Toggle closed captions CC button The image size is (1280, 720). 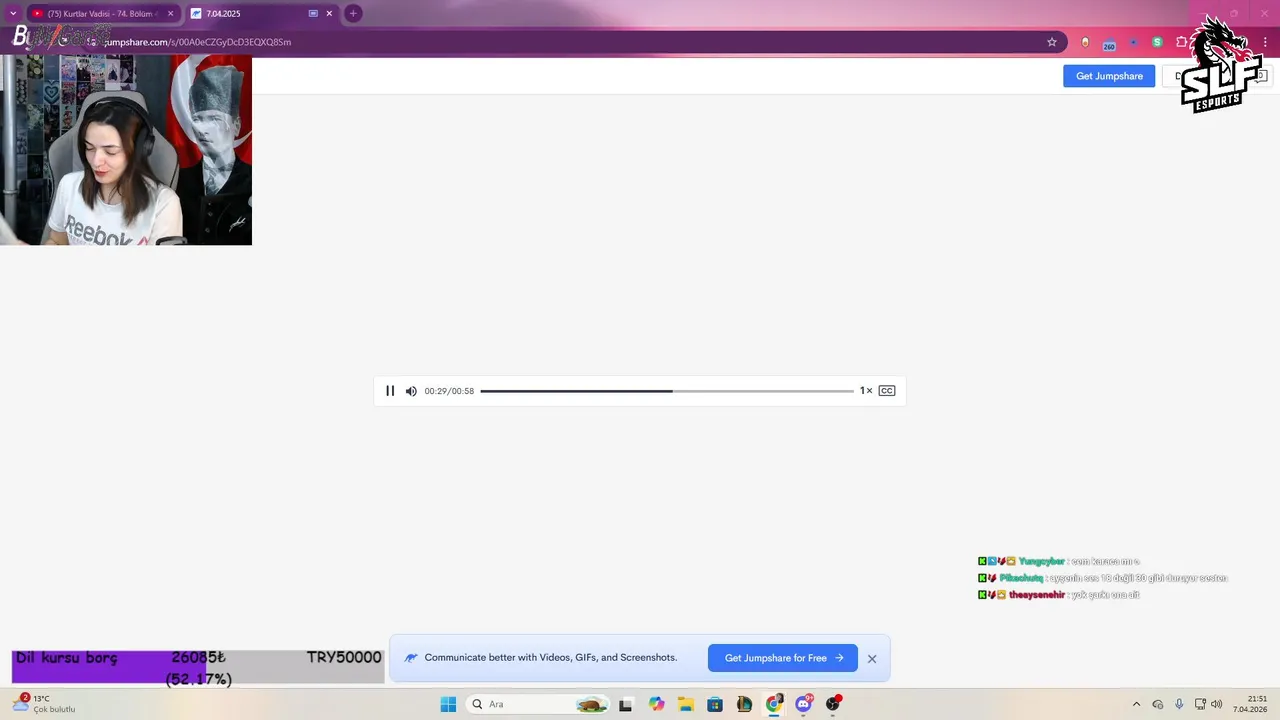coord(887,391)
